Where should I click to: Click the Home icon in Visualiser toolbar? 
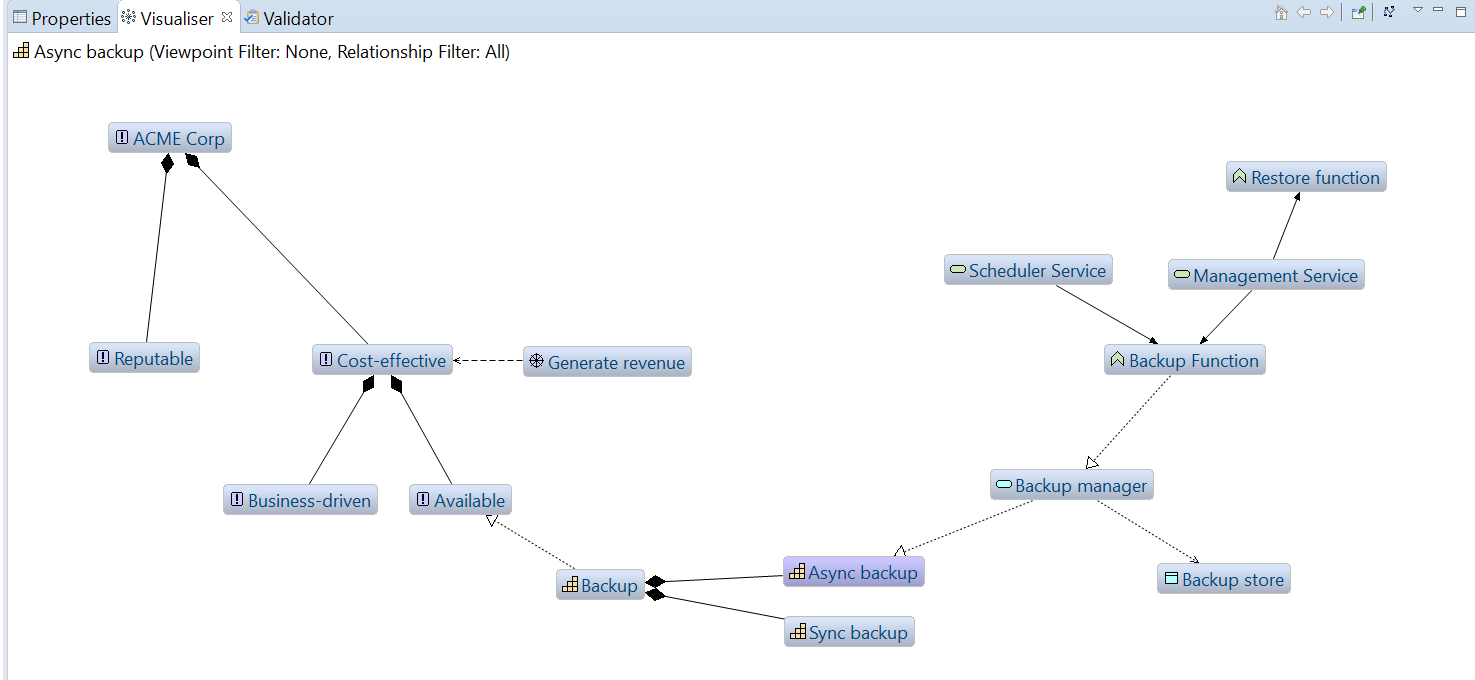pyautogui.click(x=1281, y=13)
